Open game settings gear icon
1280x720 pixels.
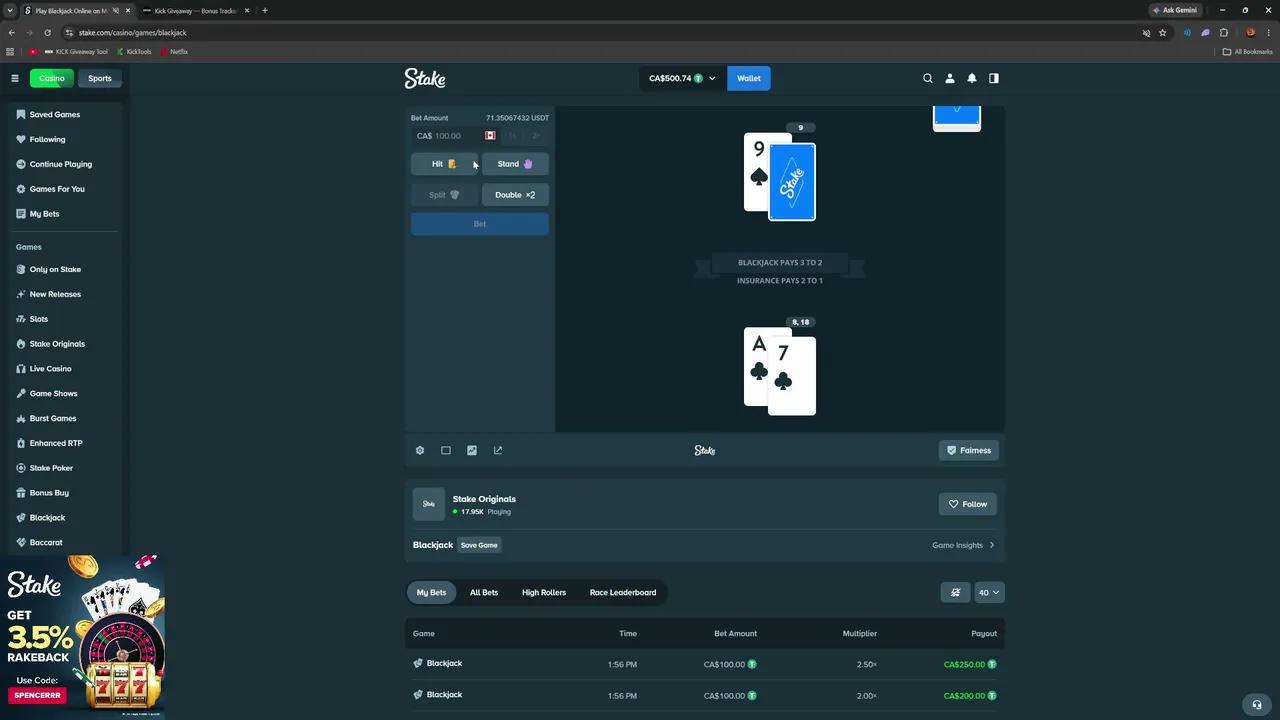[x=420, y=450]
